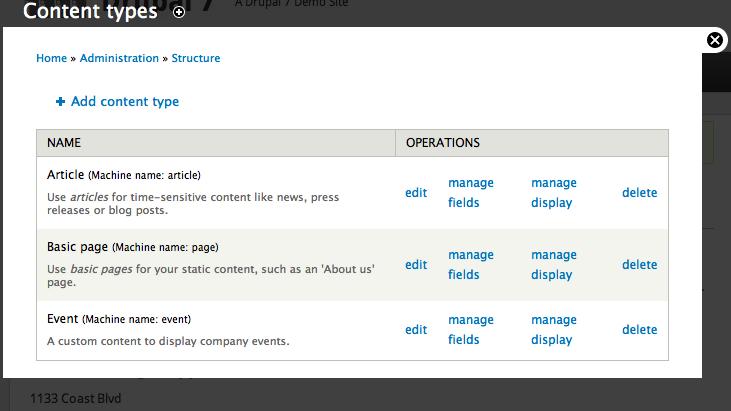Delete the Article content type
The width and height of the screenshot is (731, 411).
tap(640, 193)
